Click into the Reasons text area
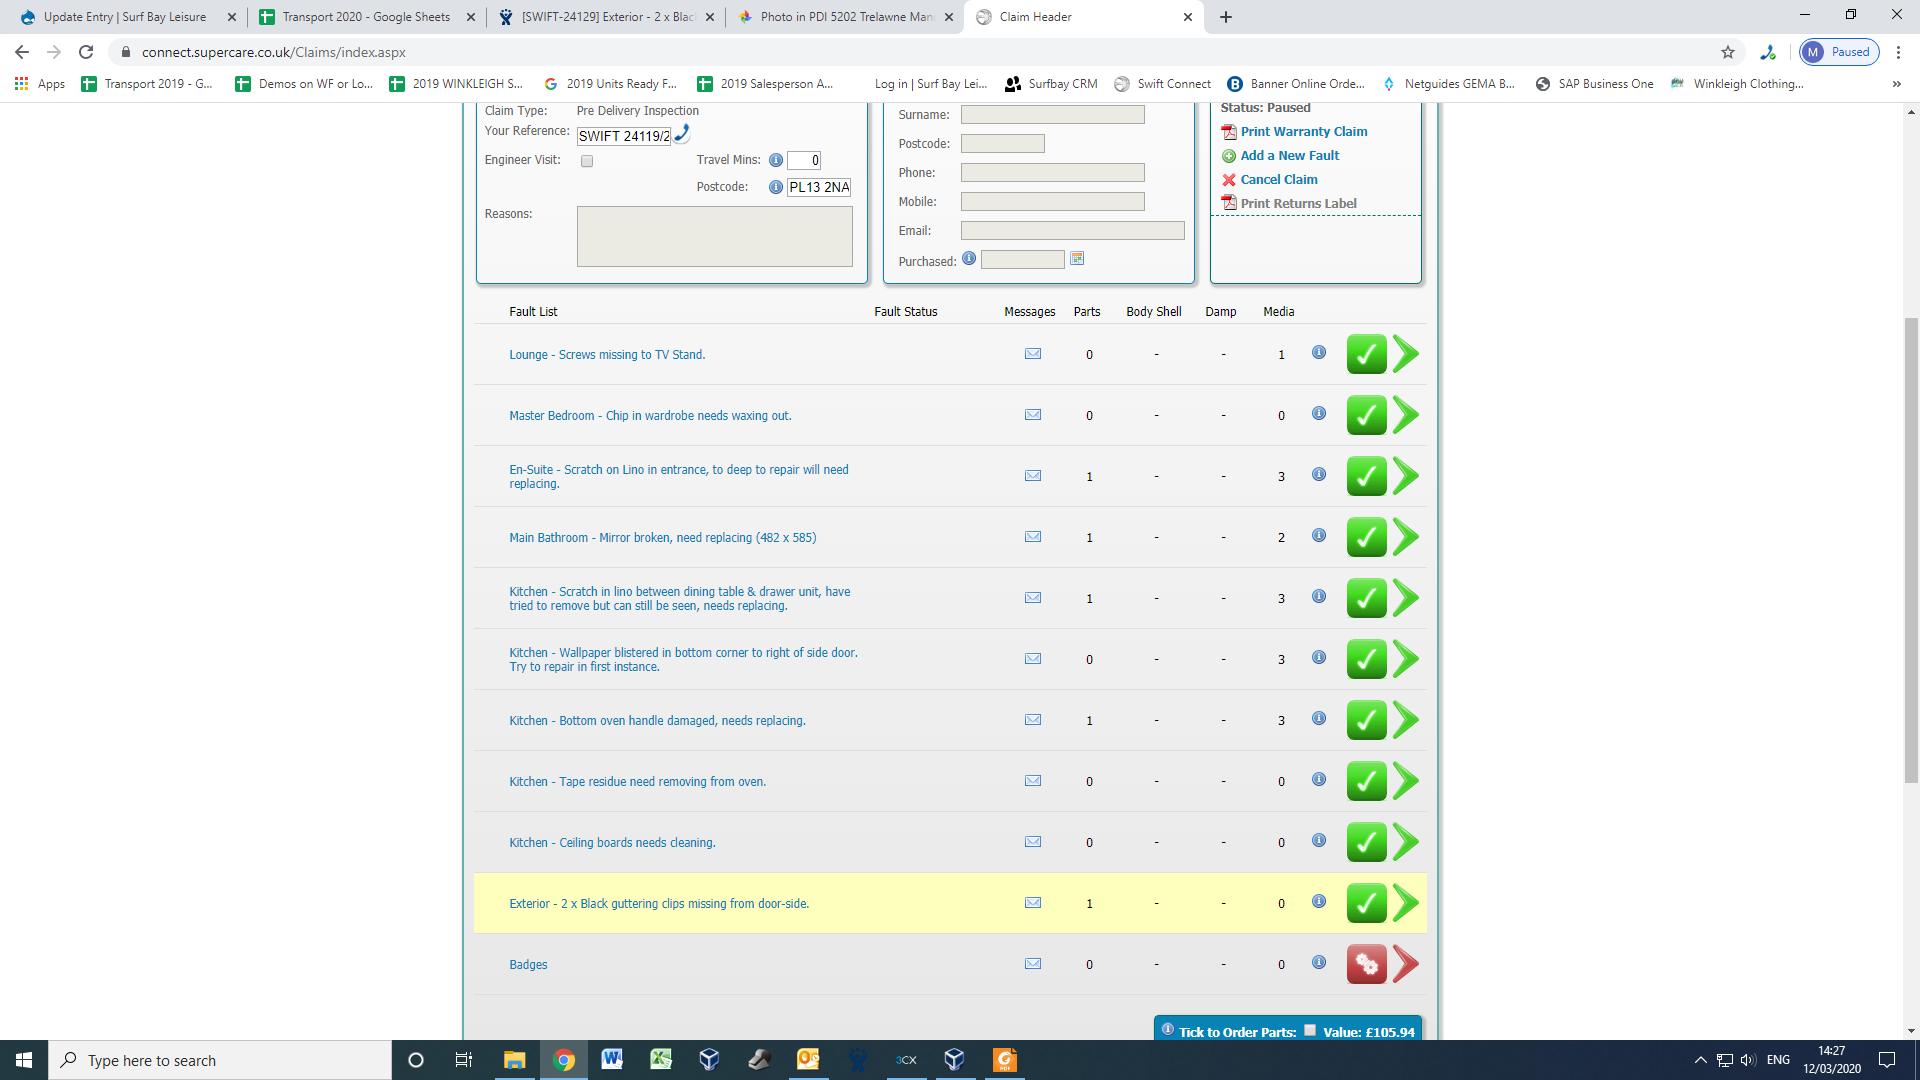The image size is (1920, 1080). (x=714, y=237)
